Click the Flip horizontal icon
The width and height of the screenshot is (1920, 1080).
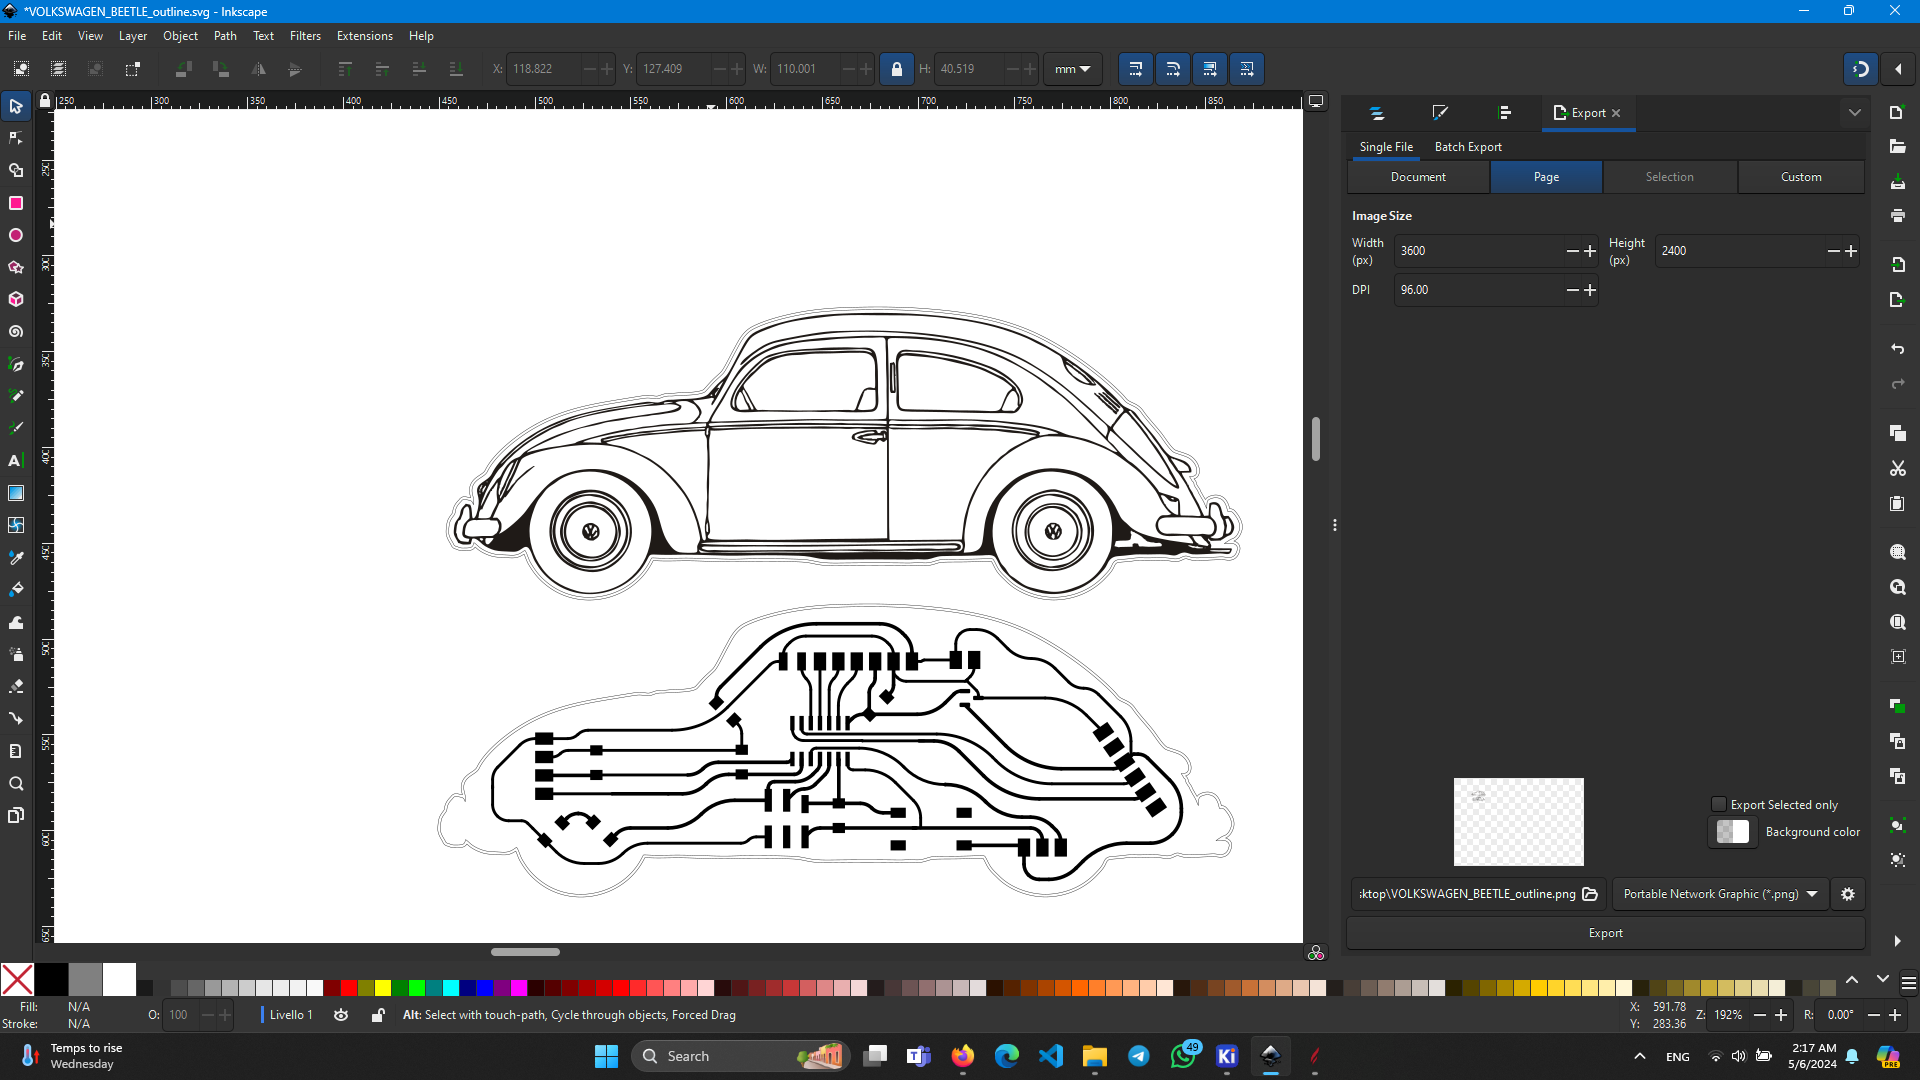pos(258,69)
